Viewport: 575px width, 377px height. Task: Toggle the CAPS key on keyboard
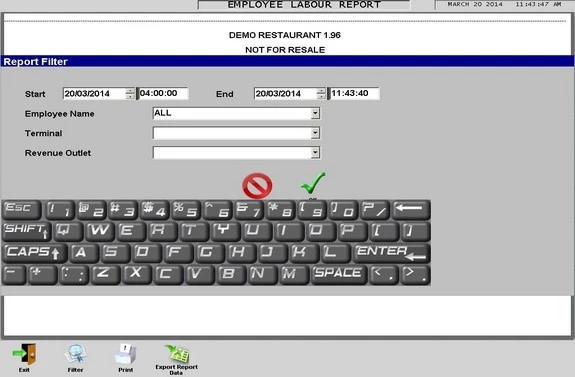click(x=34, y=253)
